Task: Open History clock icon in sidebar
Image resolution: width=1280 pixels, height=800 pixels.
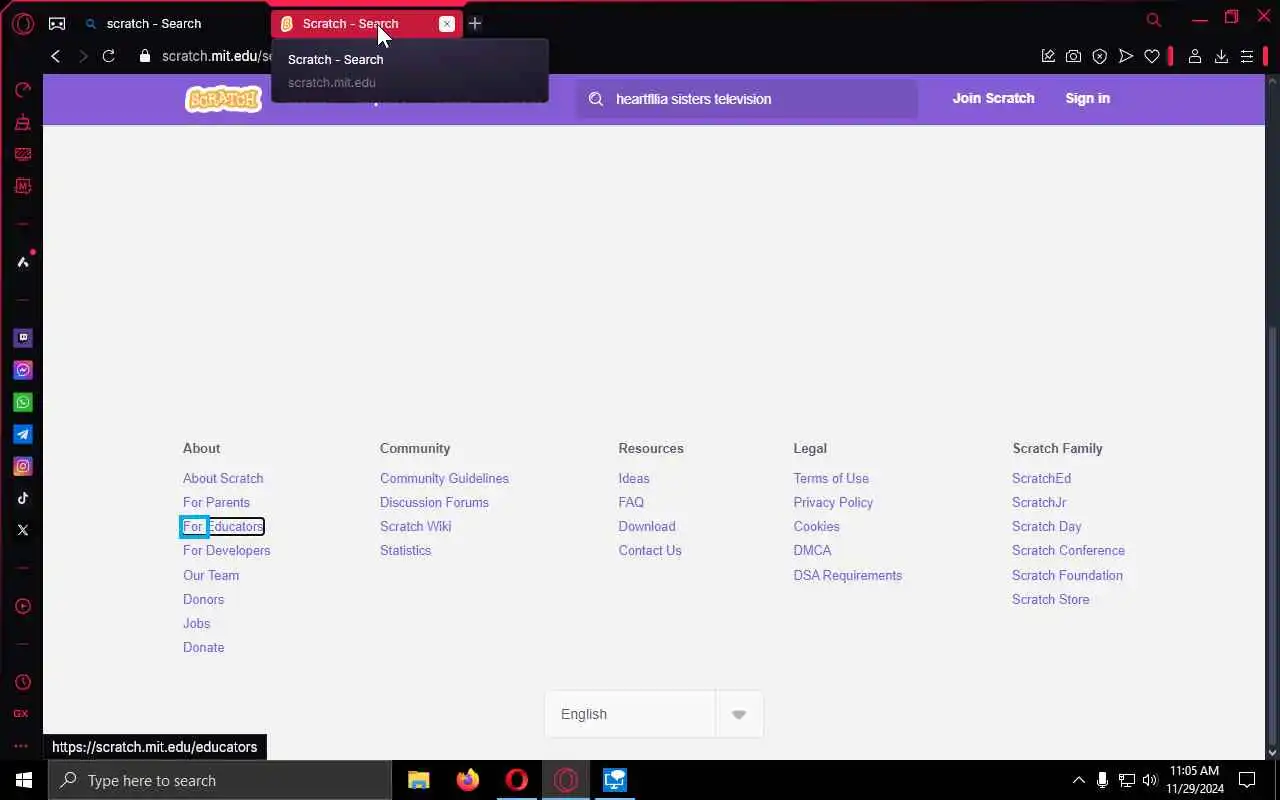Action: [x=22, y=682]
